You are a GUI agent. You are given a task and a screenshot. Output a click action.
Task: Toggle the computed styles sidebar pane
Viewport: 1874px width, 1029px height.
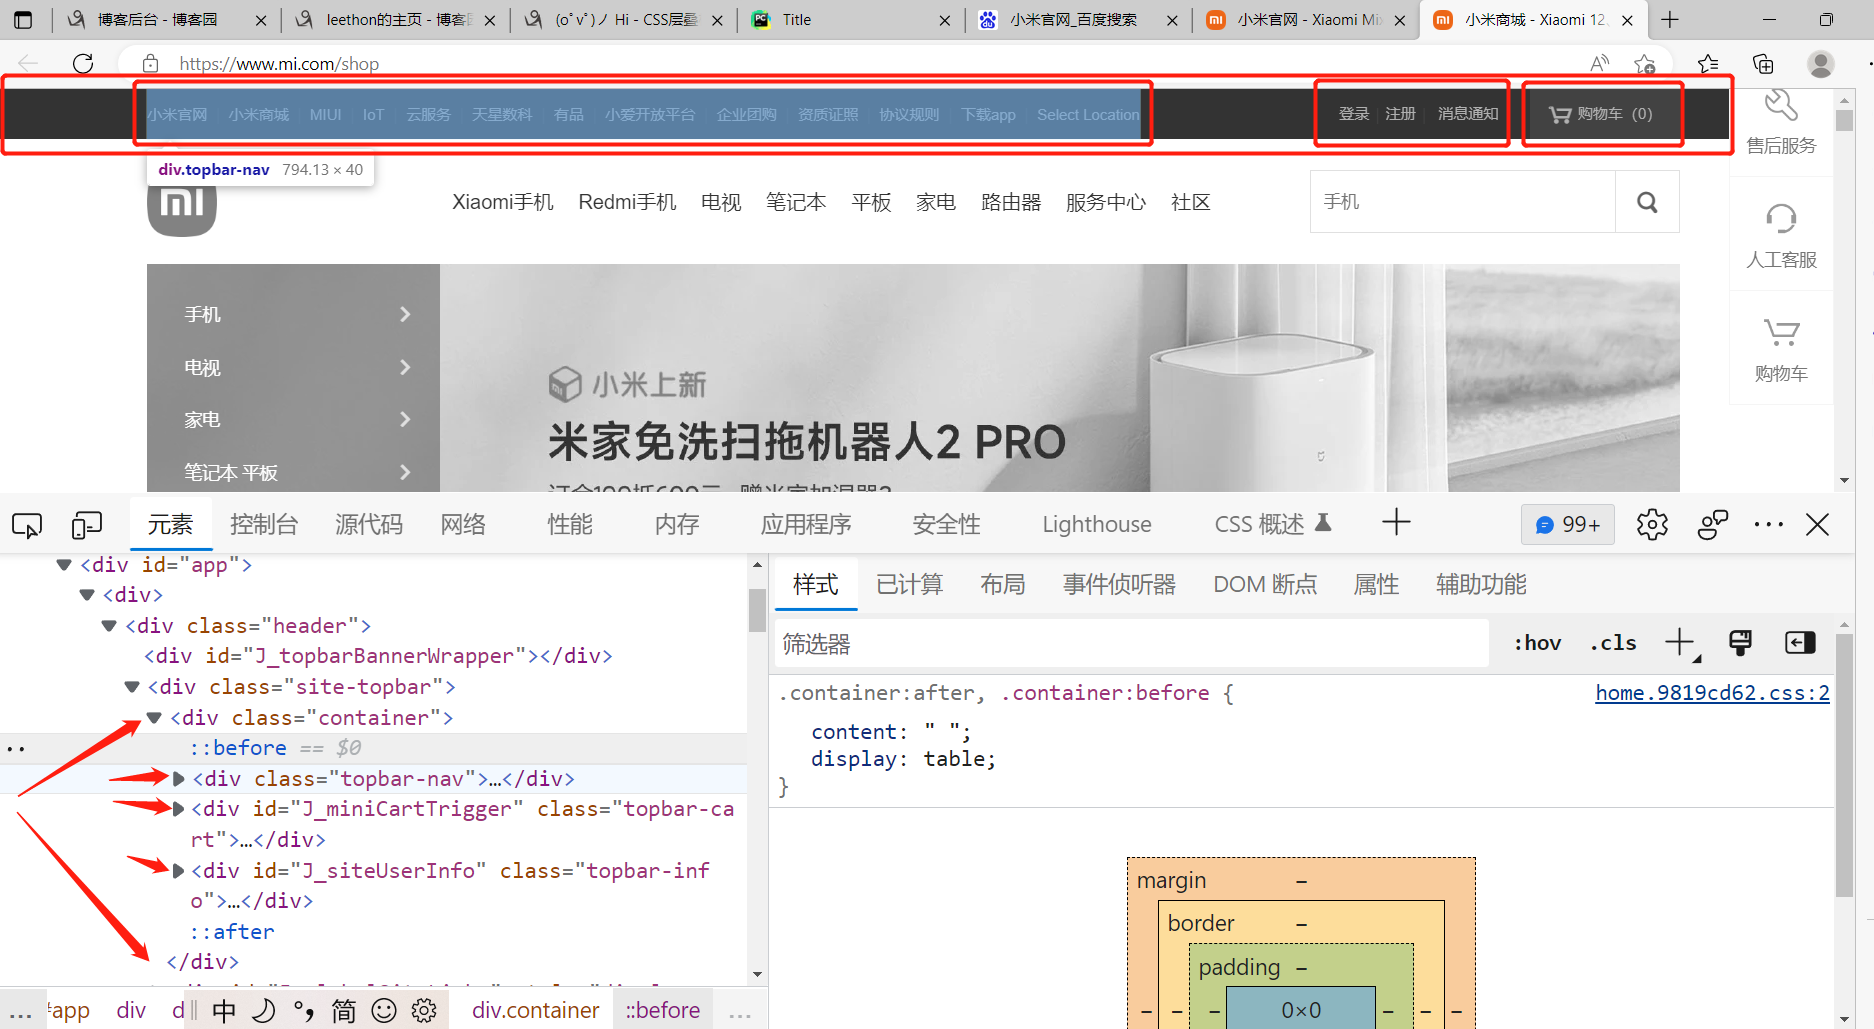tap(1800, 643)
